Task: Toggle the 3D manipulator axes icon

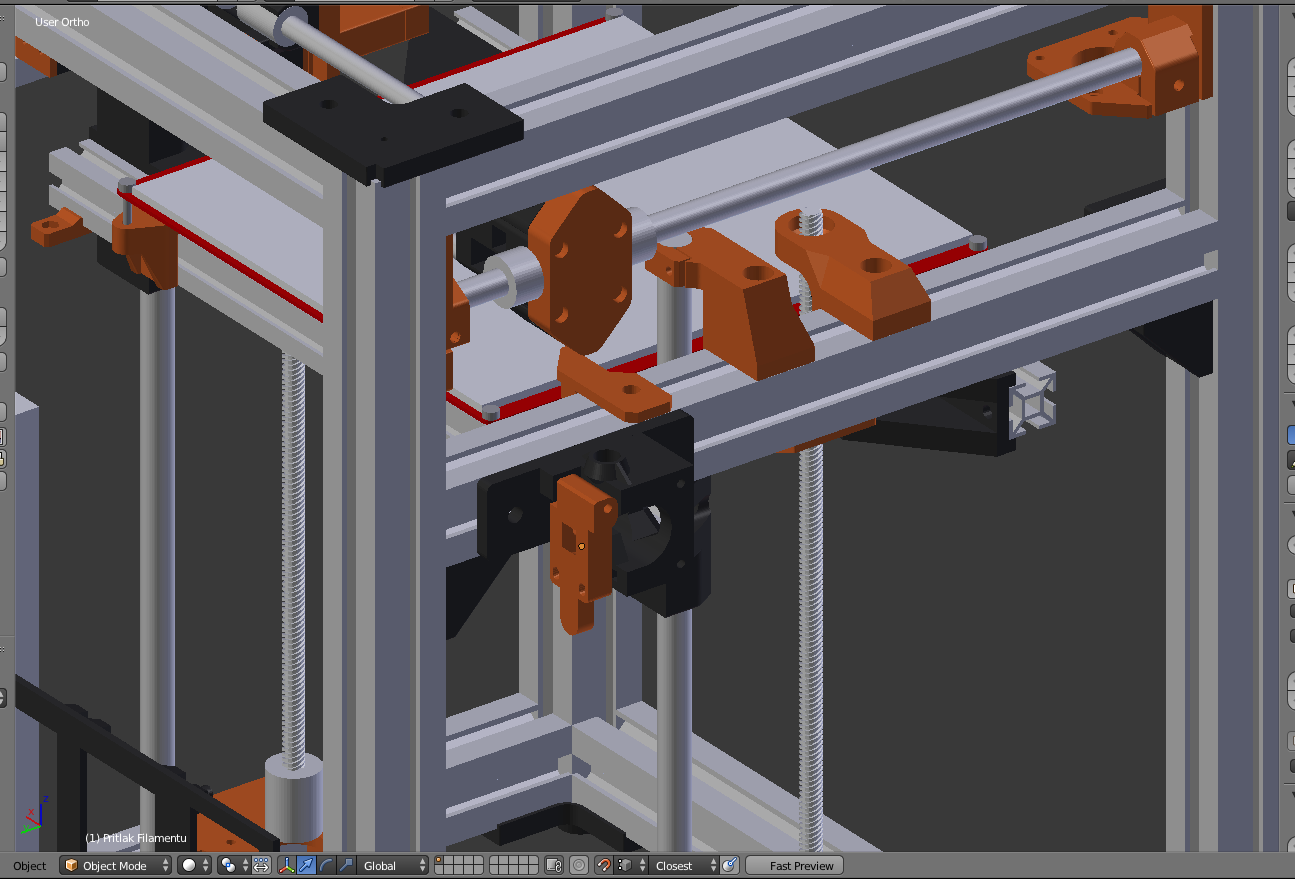Action: tap(286, 866)
